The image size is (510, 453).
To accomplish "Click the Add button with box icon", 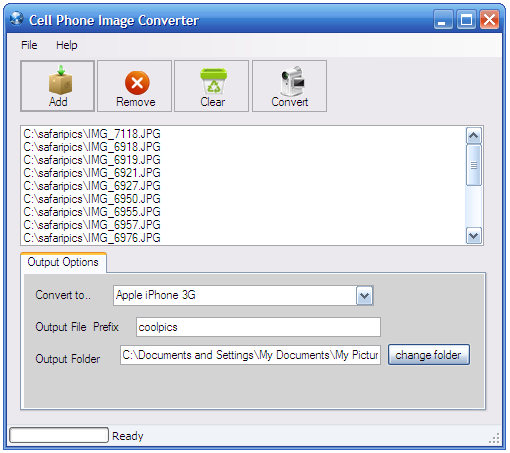I will [57, 86].
